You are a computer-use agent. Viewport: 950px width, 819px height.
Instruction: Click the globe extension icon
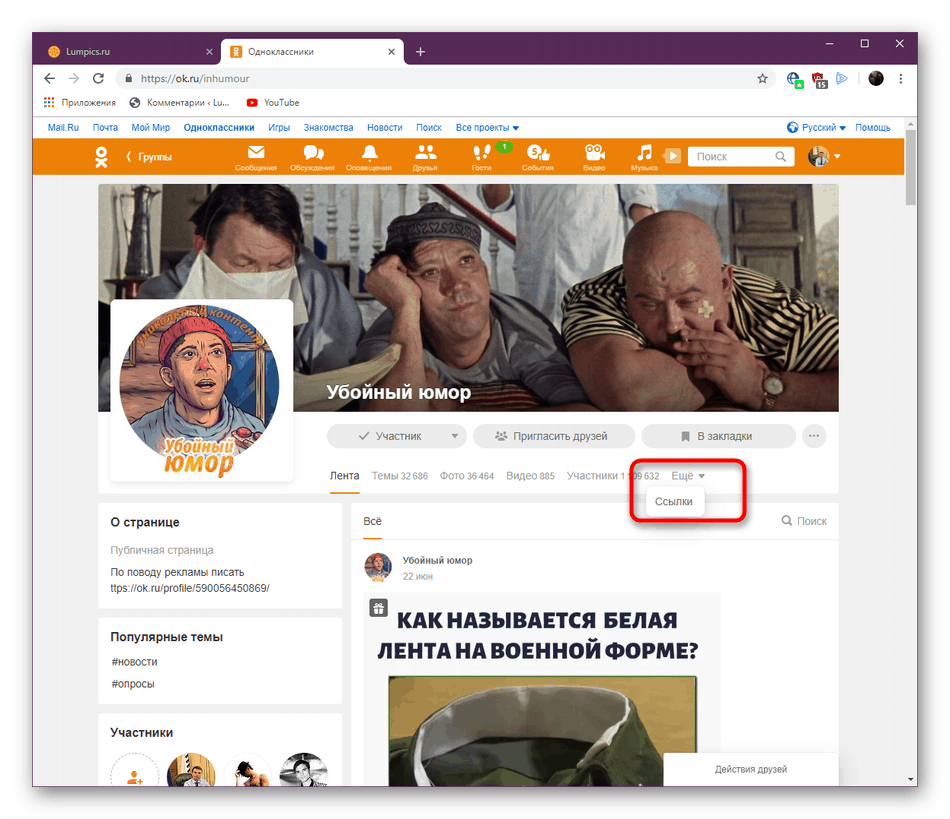(x=794, y=79)
